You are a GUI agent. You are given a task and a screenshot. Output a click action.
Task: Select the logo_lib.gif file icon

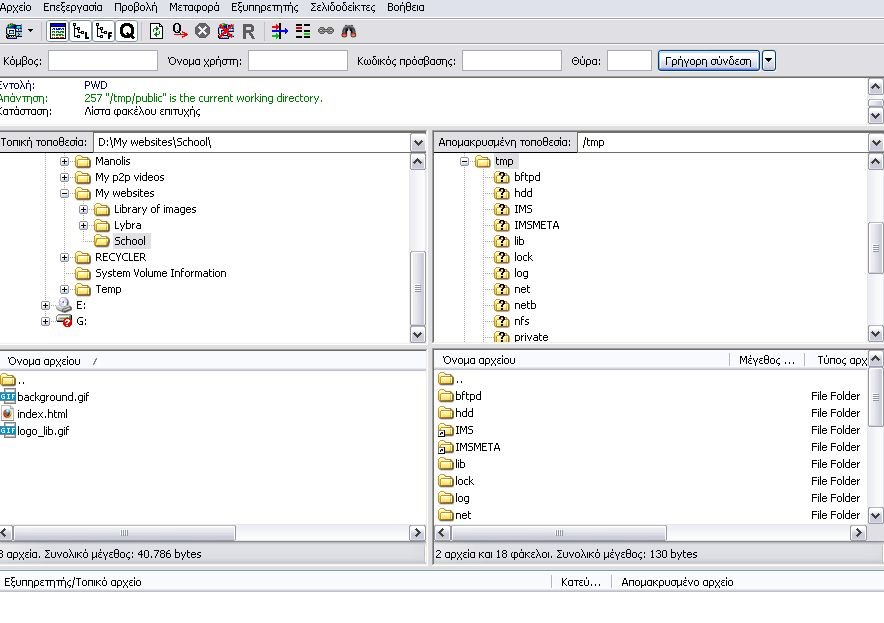click(x=8, y=431)
